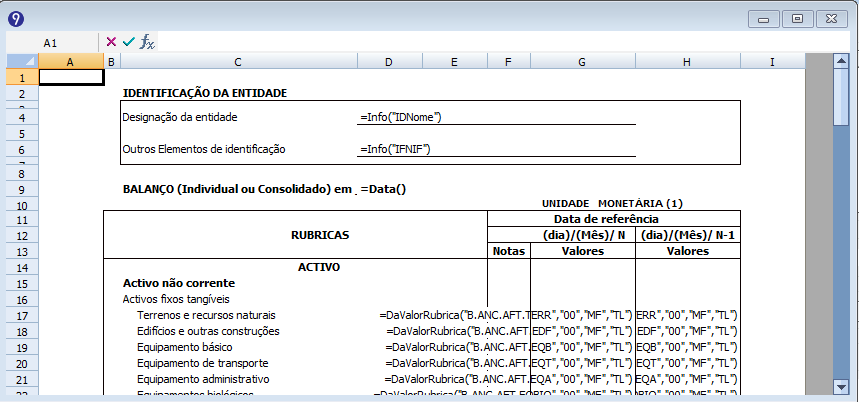Viewport: 859px width, 402px height.
Task: Click the vertical scrollbar thumb
Action: click(x=842, y=92)
